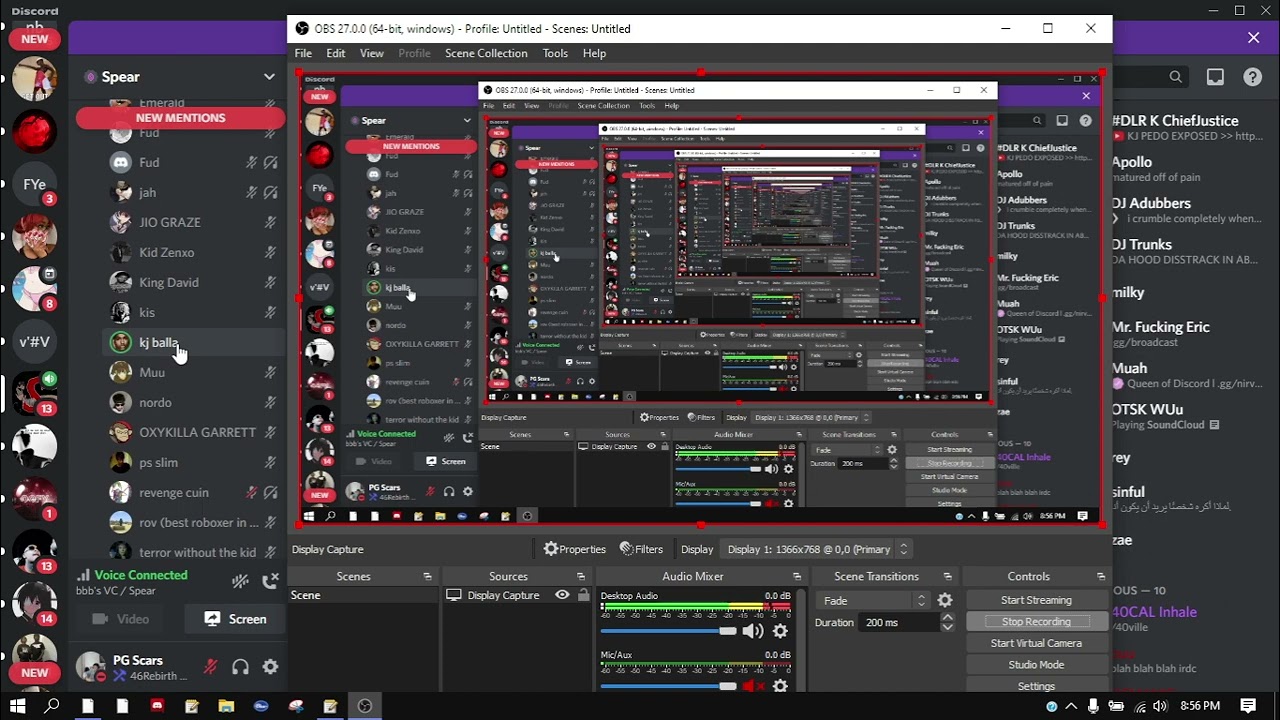This screenshot has width=1280, height=720.
Task: Open red Discord icon in taskbar
Action: tap(157, 706)
